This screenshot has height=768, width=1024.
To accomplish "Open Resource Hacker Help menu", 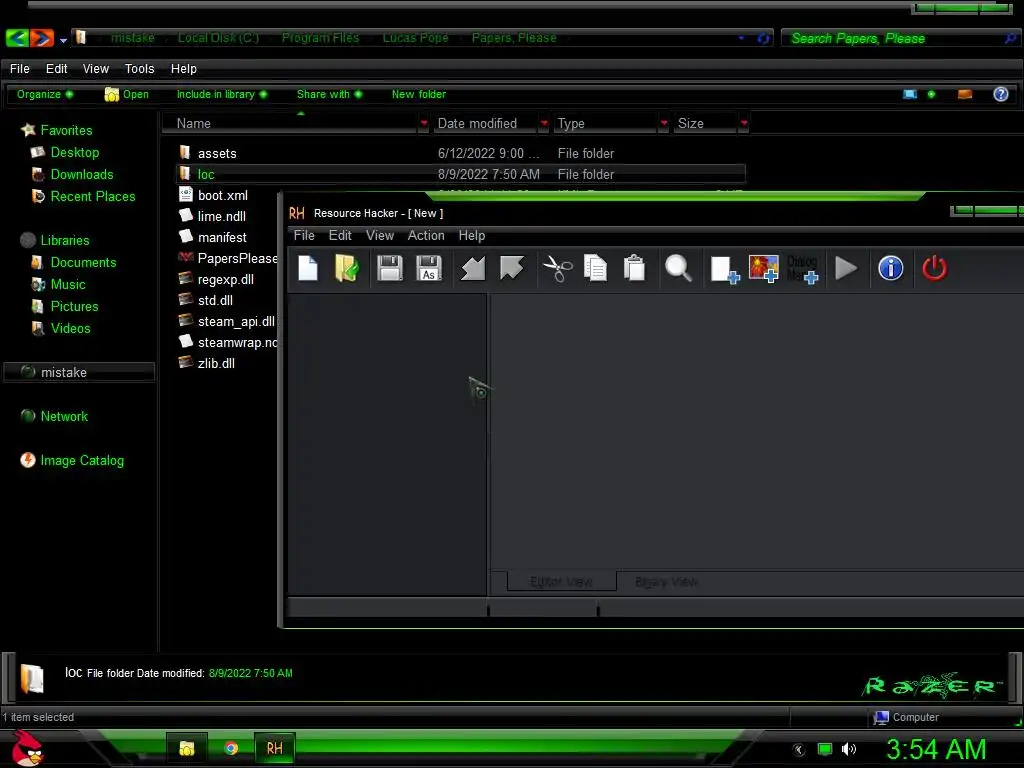I will (472, 236).
